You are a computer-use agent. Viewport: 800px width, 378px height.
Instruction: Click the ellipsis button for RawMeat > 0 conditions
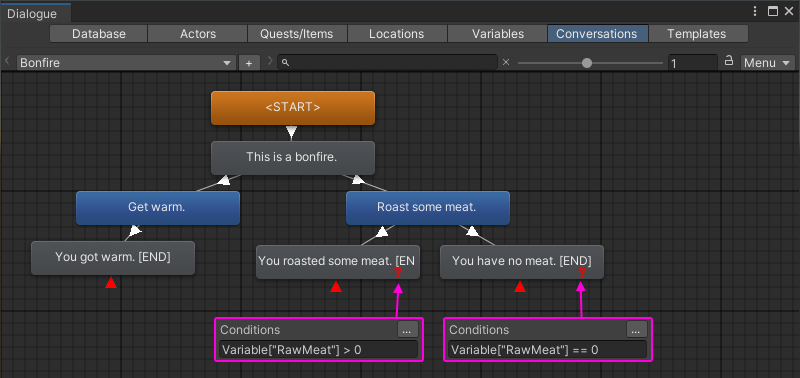[407, 330]
